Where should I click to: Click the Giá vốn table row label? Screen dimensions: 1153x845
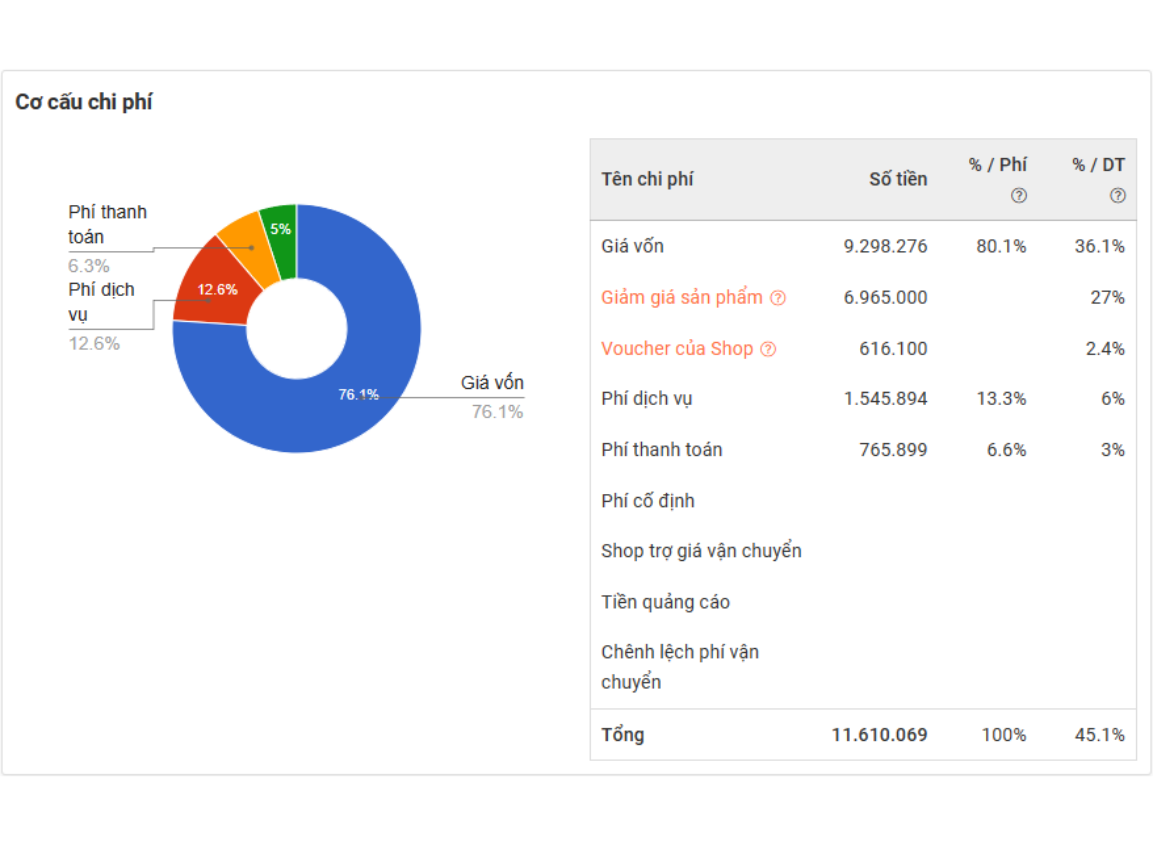[632, 246]
